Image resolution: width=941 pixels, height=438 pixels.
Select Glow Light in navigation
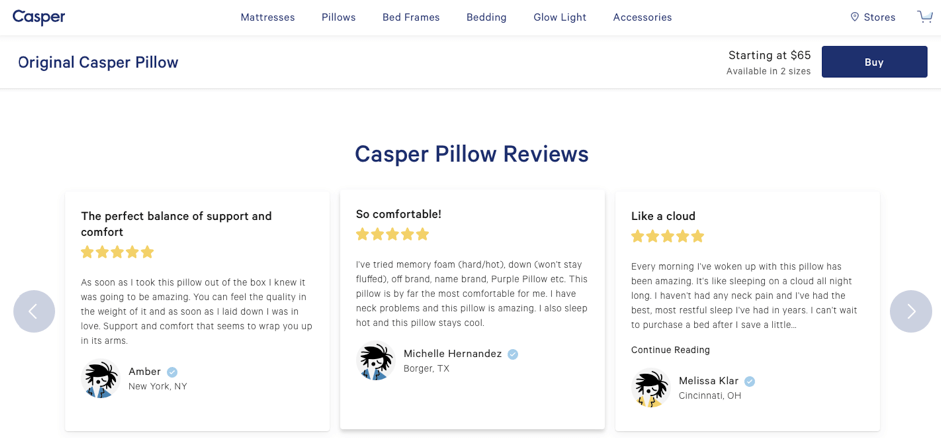[x=560, y=17]
